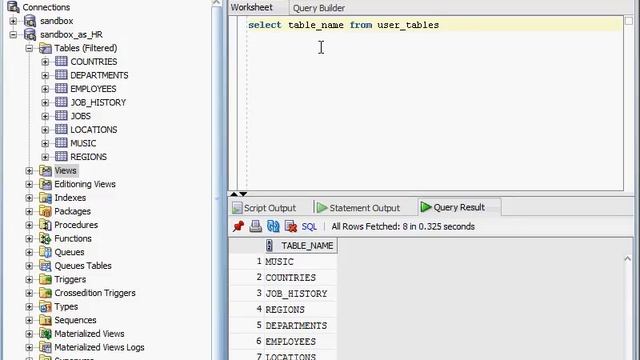Expand the Indexes node
This screenshot has height=360, width=640.
(x=29, y=198)
